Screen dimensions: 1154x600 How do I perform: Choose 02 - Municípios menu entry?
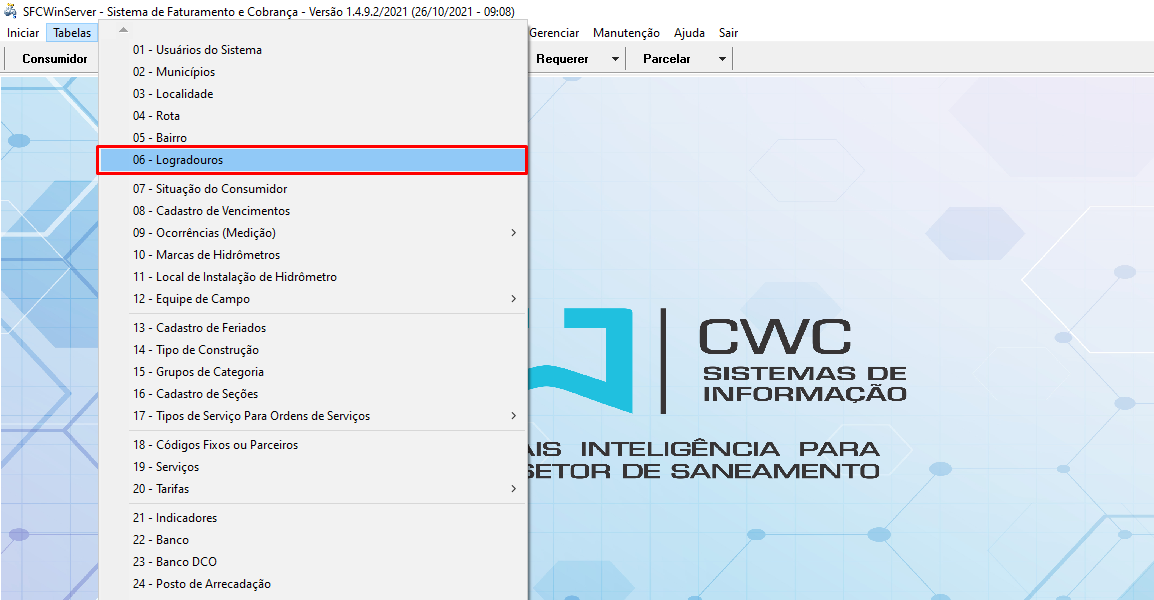(173, 72)
